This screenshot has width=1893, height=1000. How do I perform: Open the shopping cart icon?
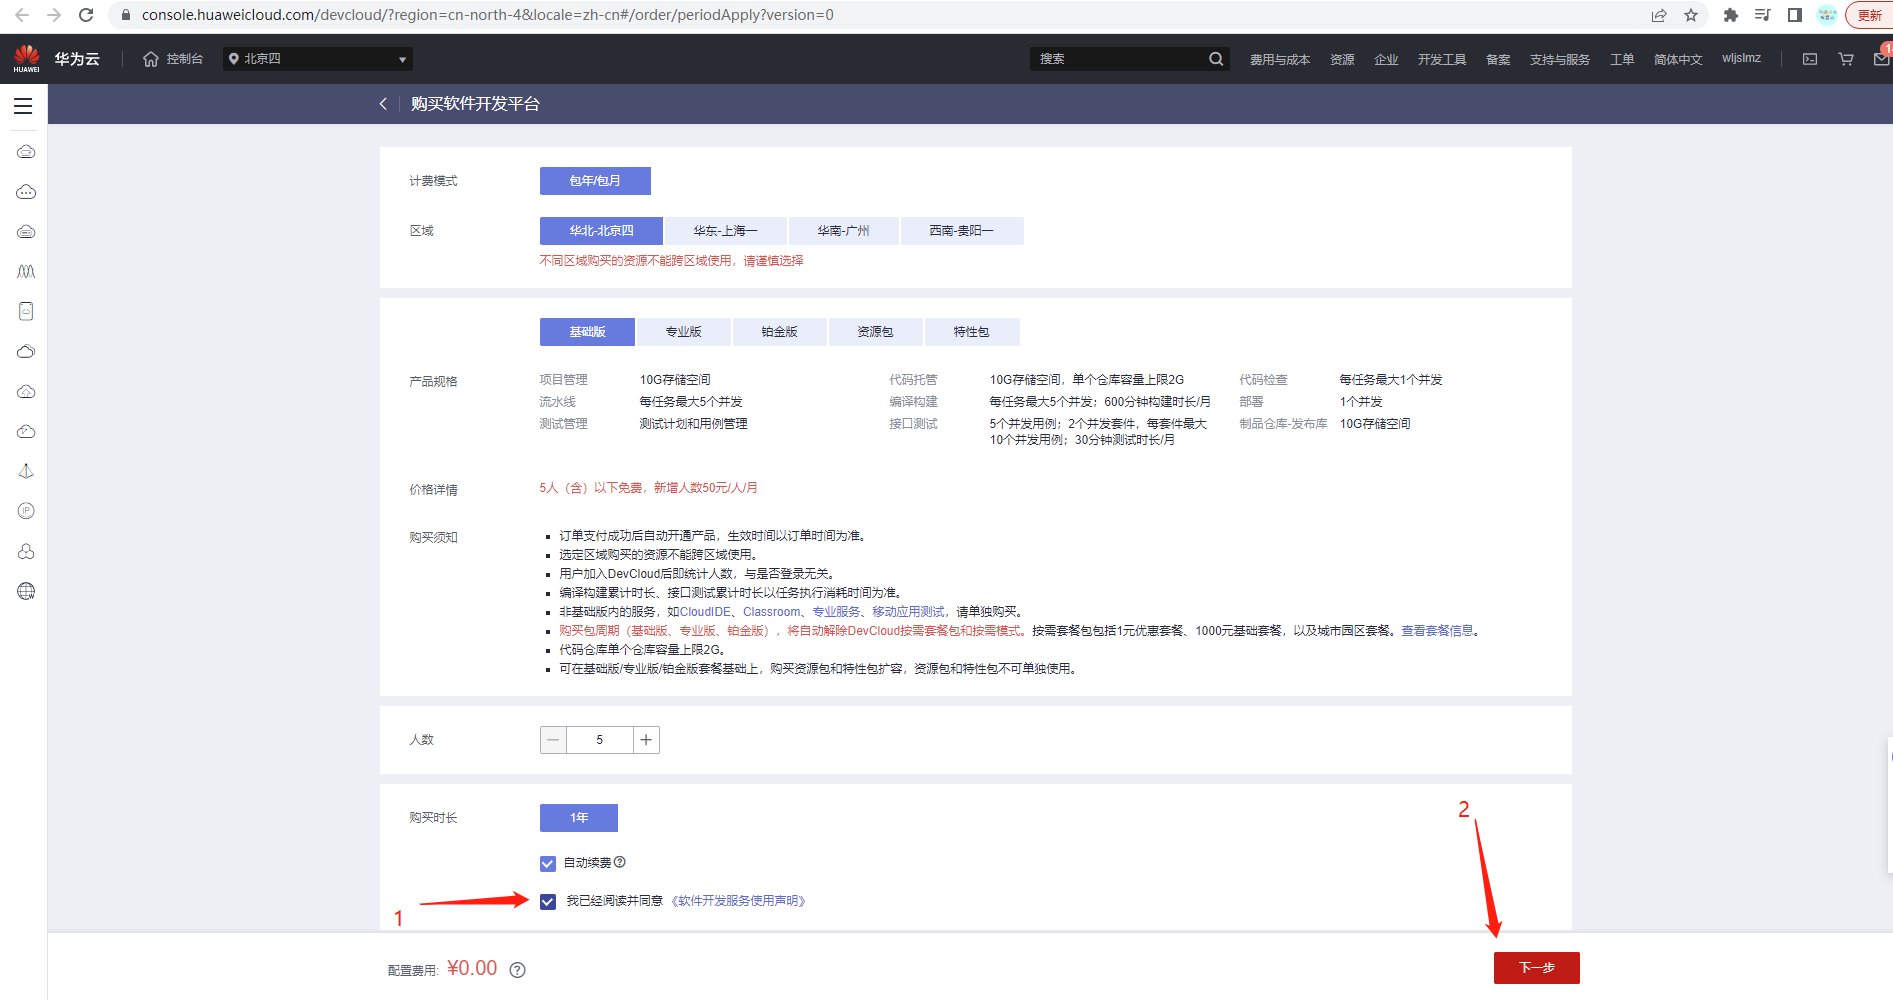[x=1846, y=59]
